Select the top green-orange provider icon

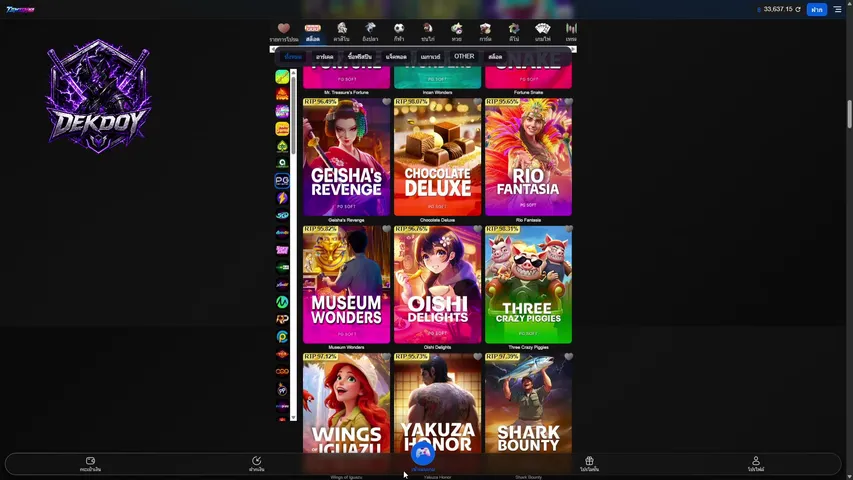282,77
